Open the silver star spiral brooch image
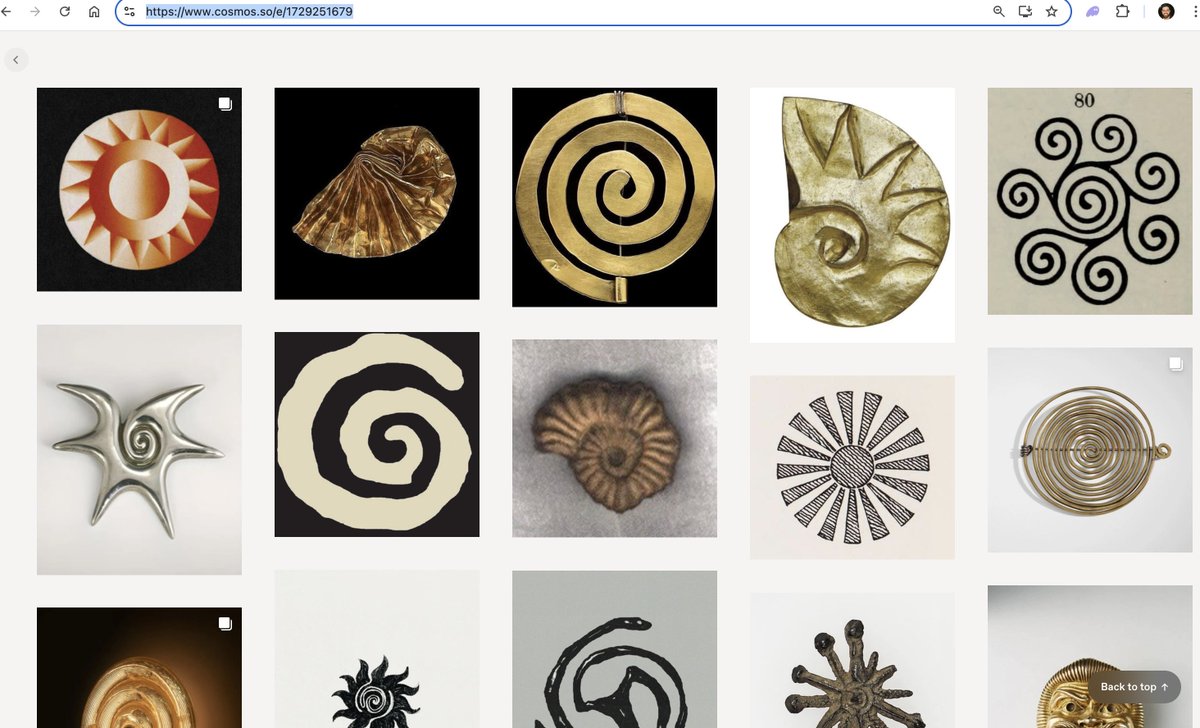This screenshot has height=728, width=1200. click(x=139, y=449)
